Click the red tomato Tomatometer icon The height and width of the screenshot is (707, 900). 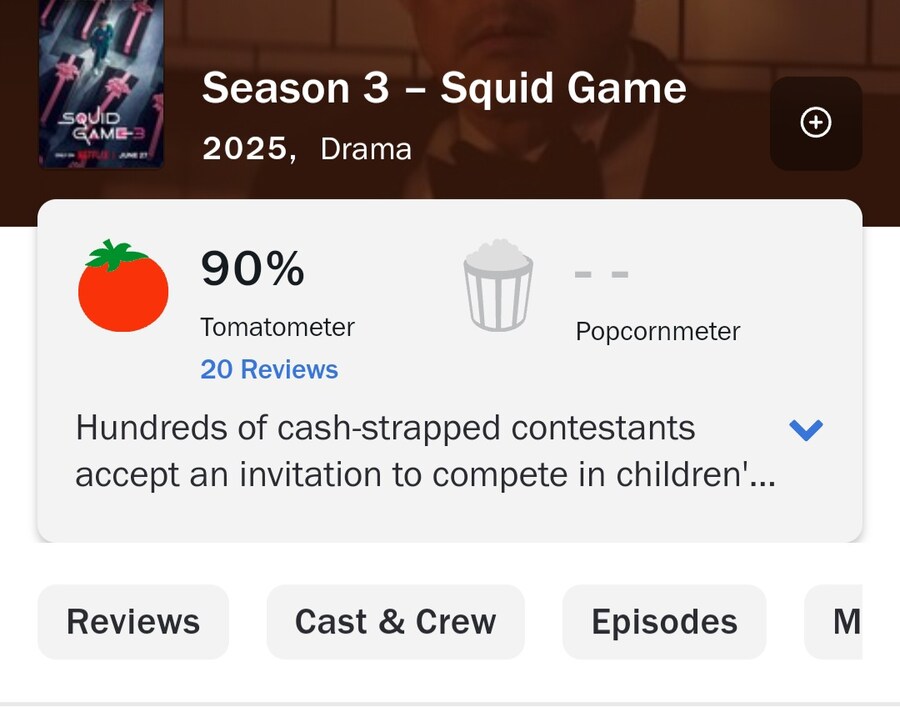tap(123, 285)
